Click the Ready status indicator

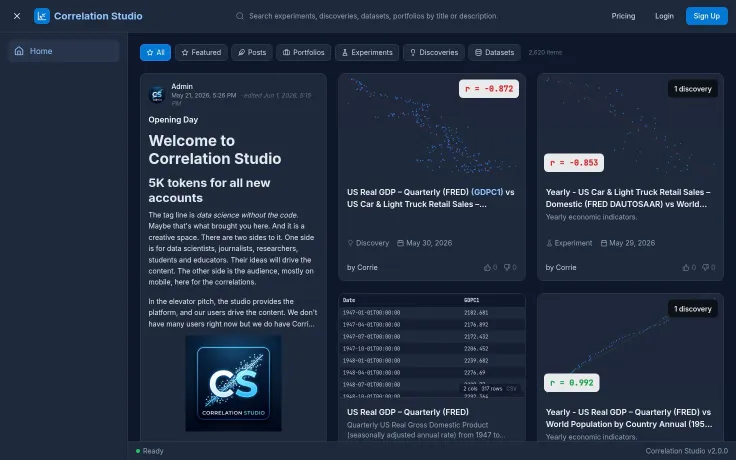[150, 451]
